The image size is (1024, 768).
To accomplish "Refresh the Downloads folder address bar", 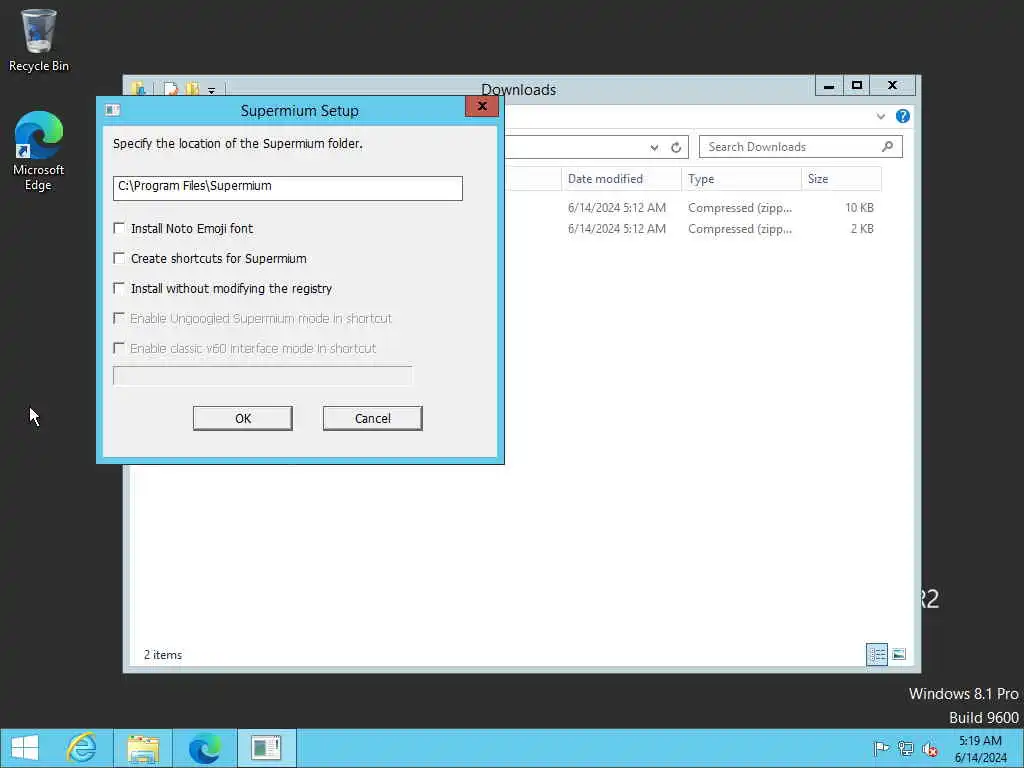I will pyautogui.click(x=676, y=148).
